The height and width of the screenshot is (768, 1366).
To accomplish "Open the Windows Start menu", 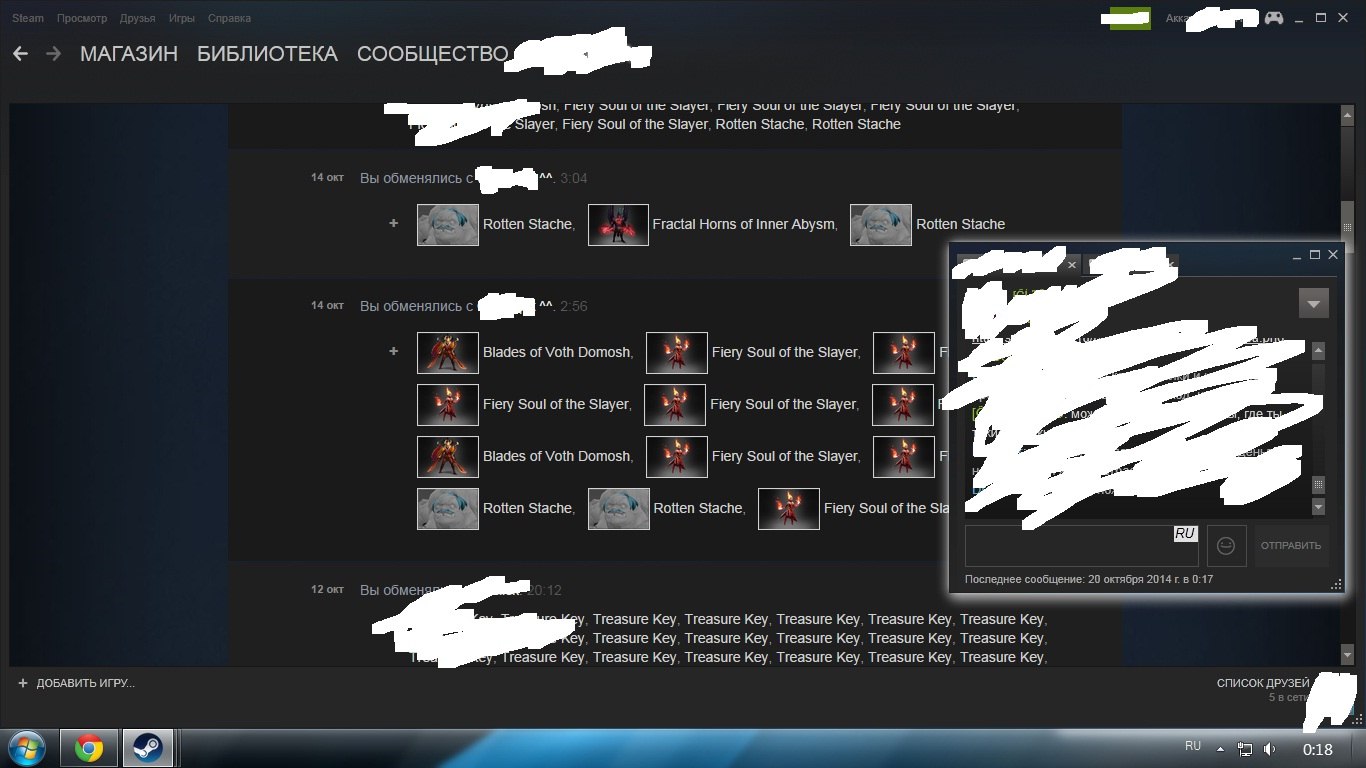I will 27,748.
